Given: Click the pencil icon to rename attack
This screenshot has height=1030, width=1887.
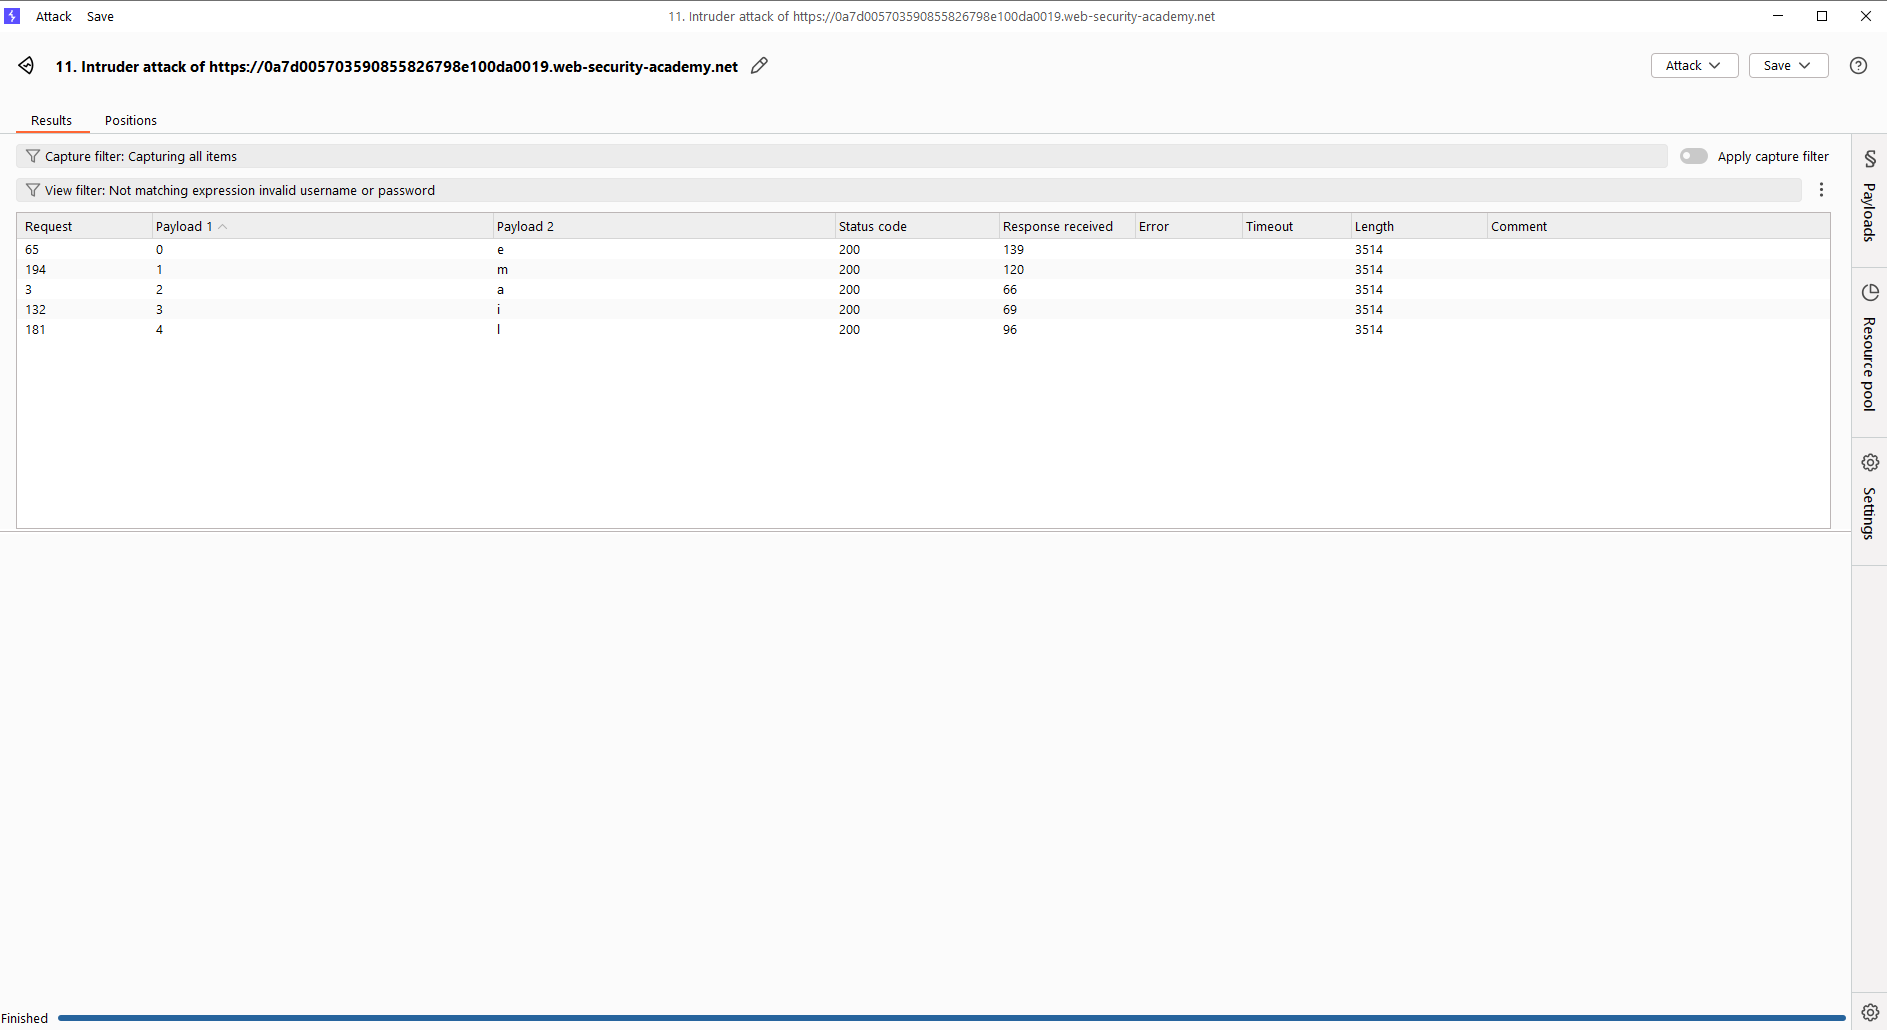Looking at the screenshot, I should point(759,66).
